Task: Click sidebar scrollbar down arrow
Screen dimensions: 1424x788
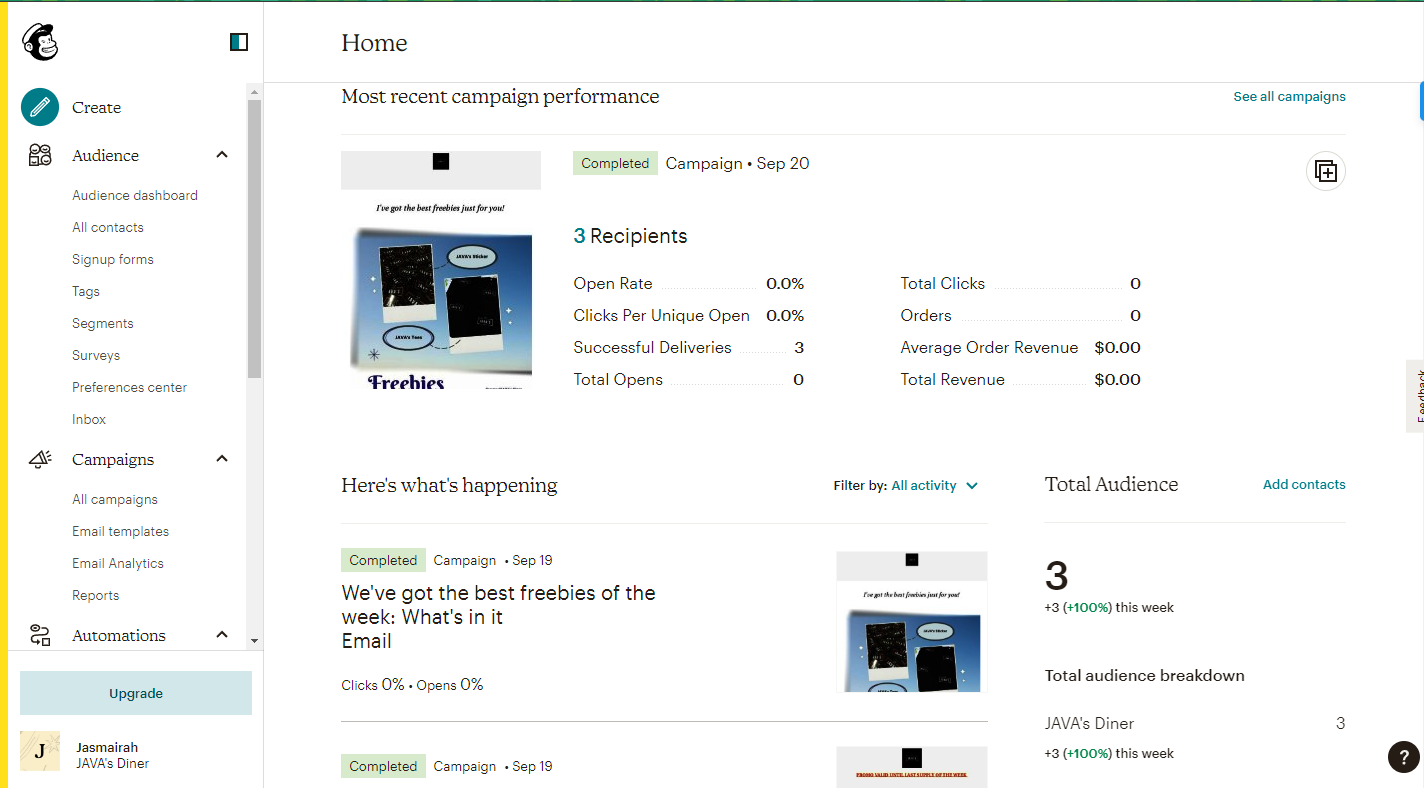Action: pyautogui.click(x=254, y=640)
